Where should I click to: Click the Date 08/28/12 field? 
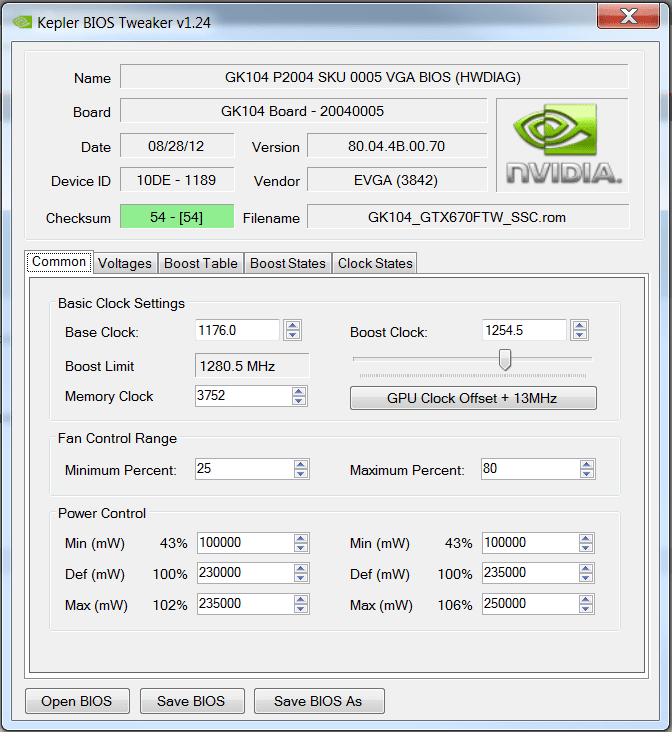pos(177,146)
